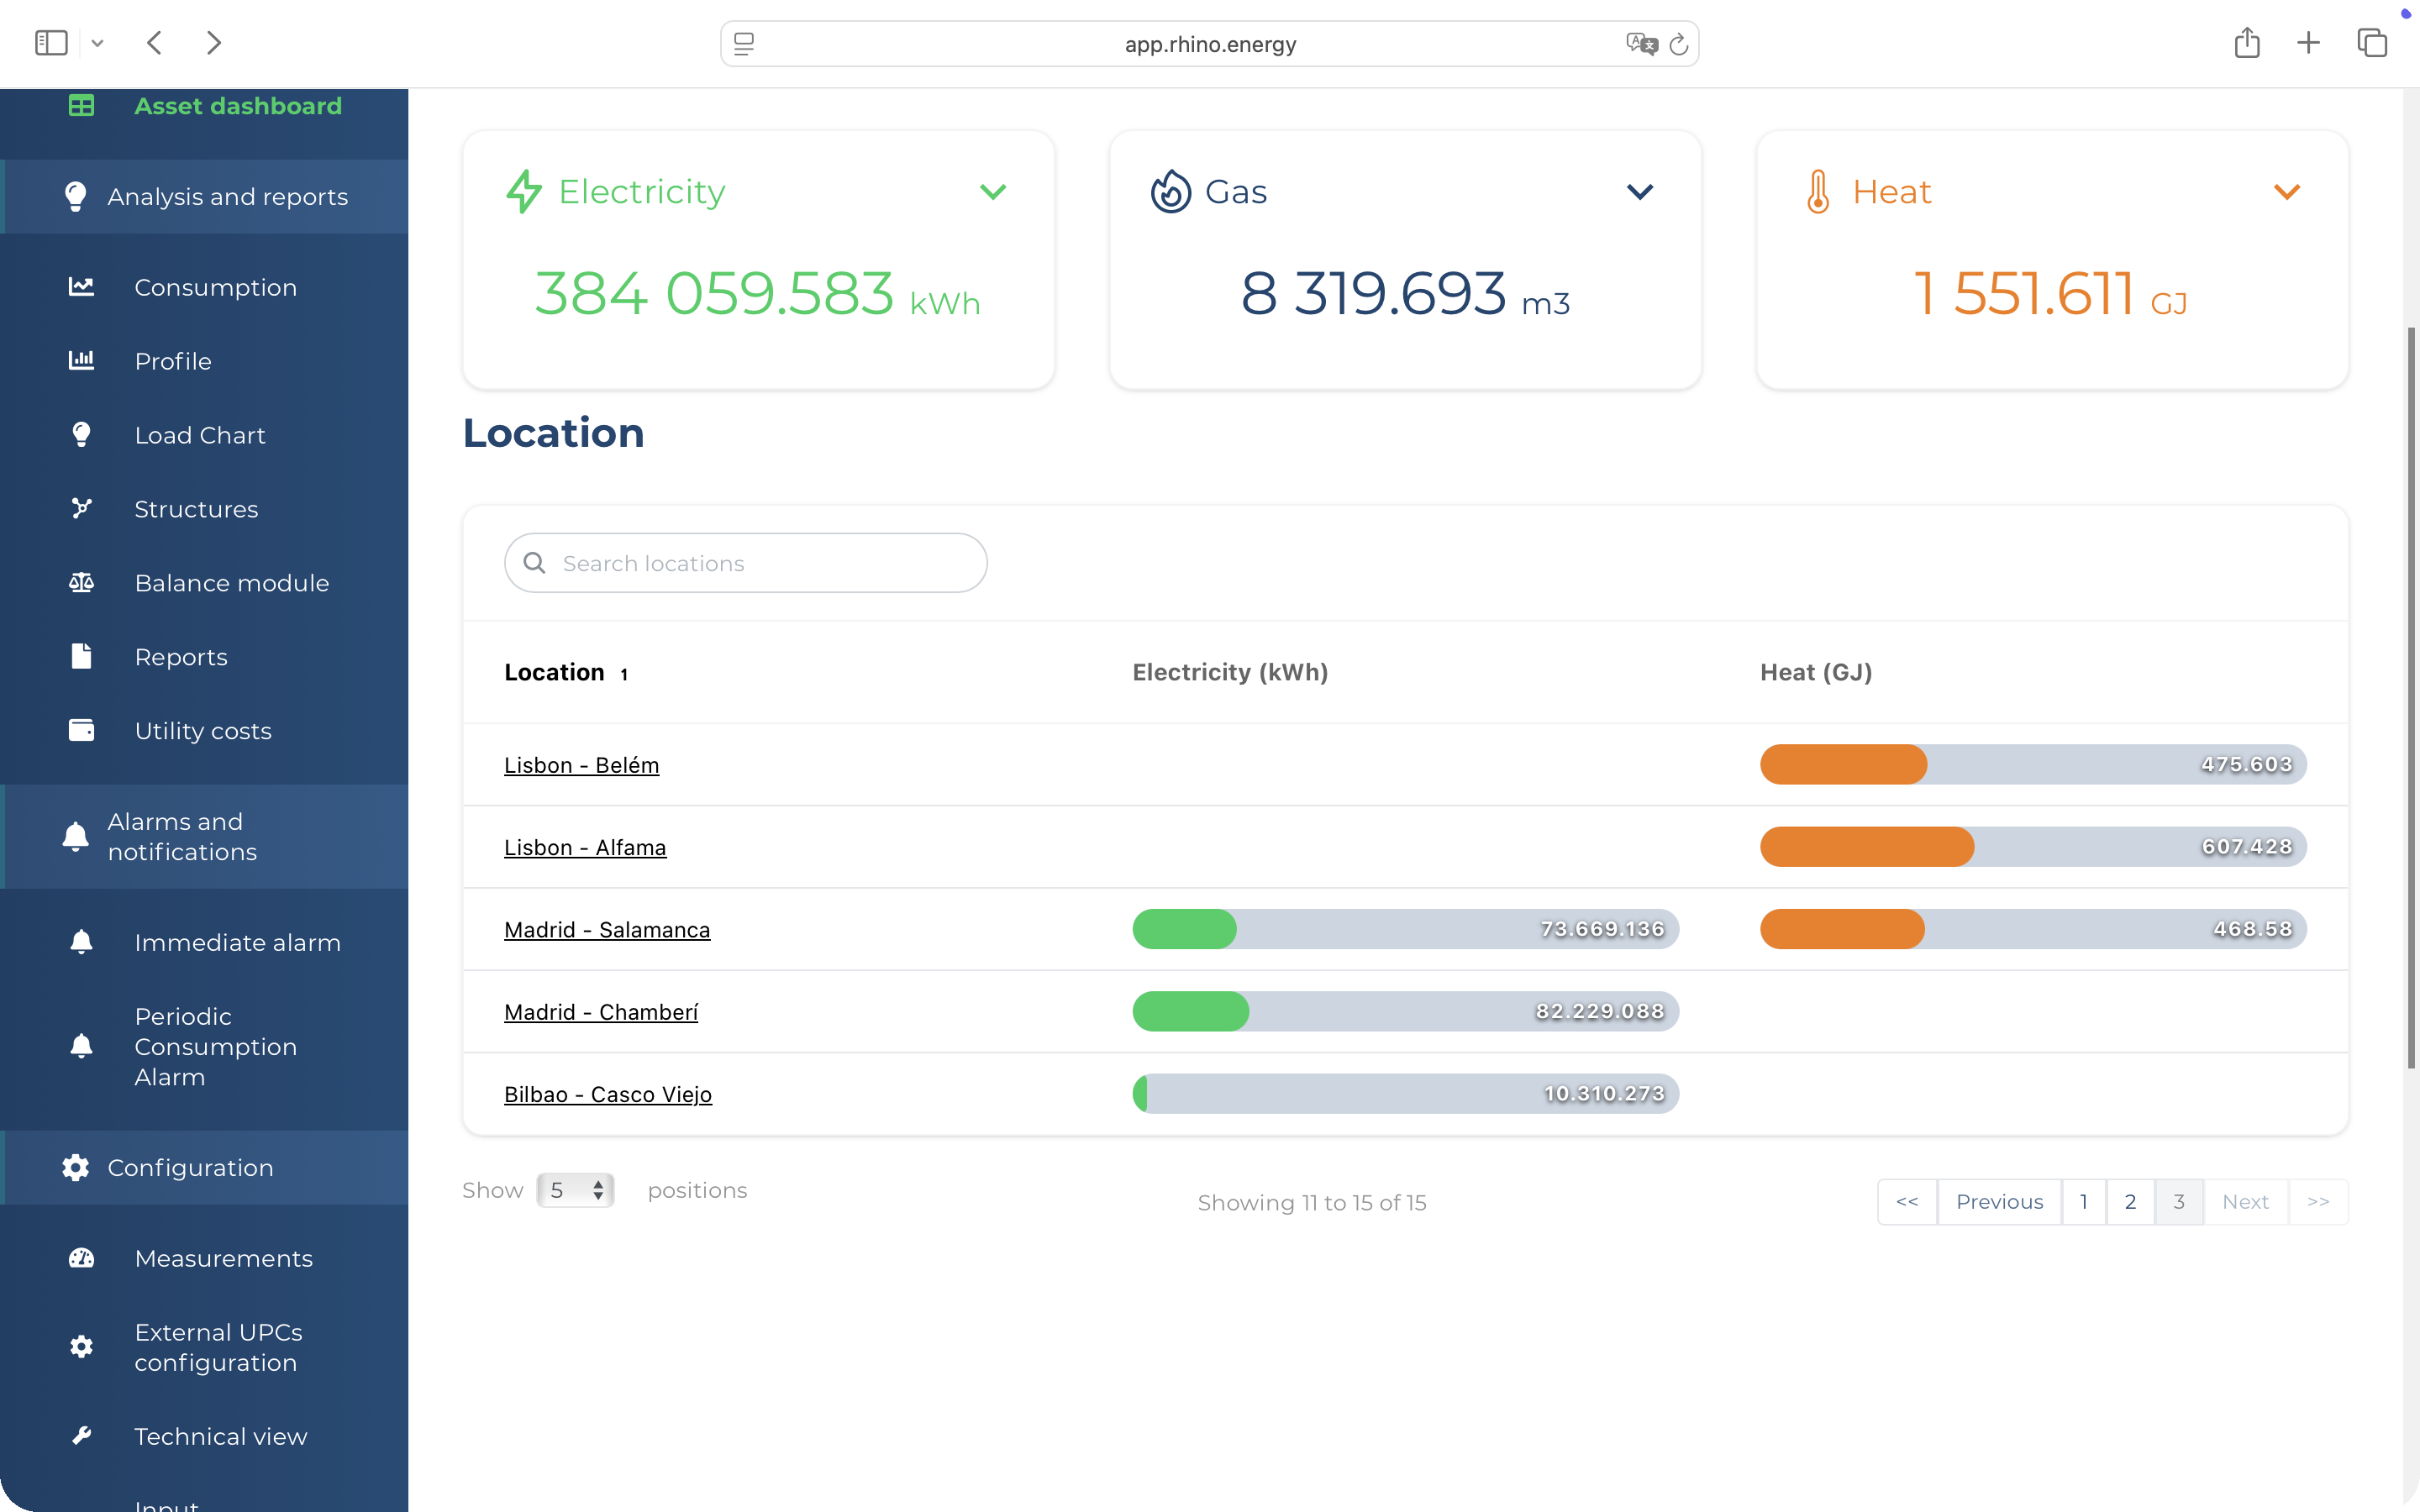Click the Electricity lightning bolt icon
The width and height of the screenshot is (2420, 1512).
click(x=524, y=191)
